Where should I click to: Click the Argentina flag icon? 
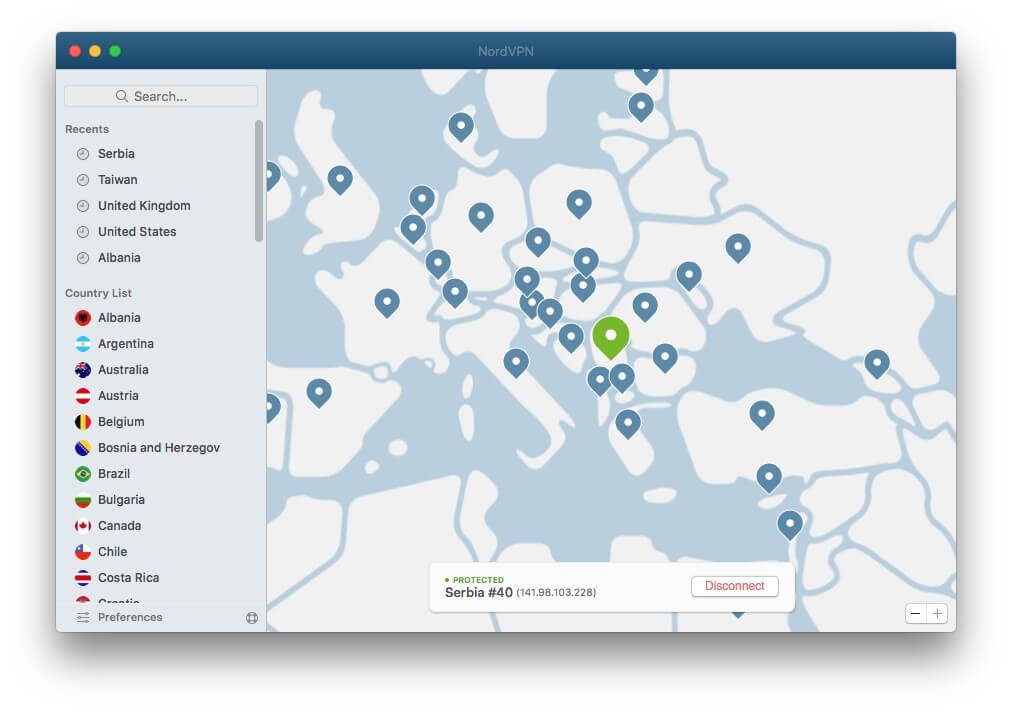(83, 343)
